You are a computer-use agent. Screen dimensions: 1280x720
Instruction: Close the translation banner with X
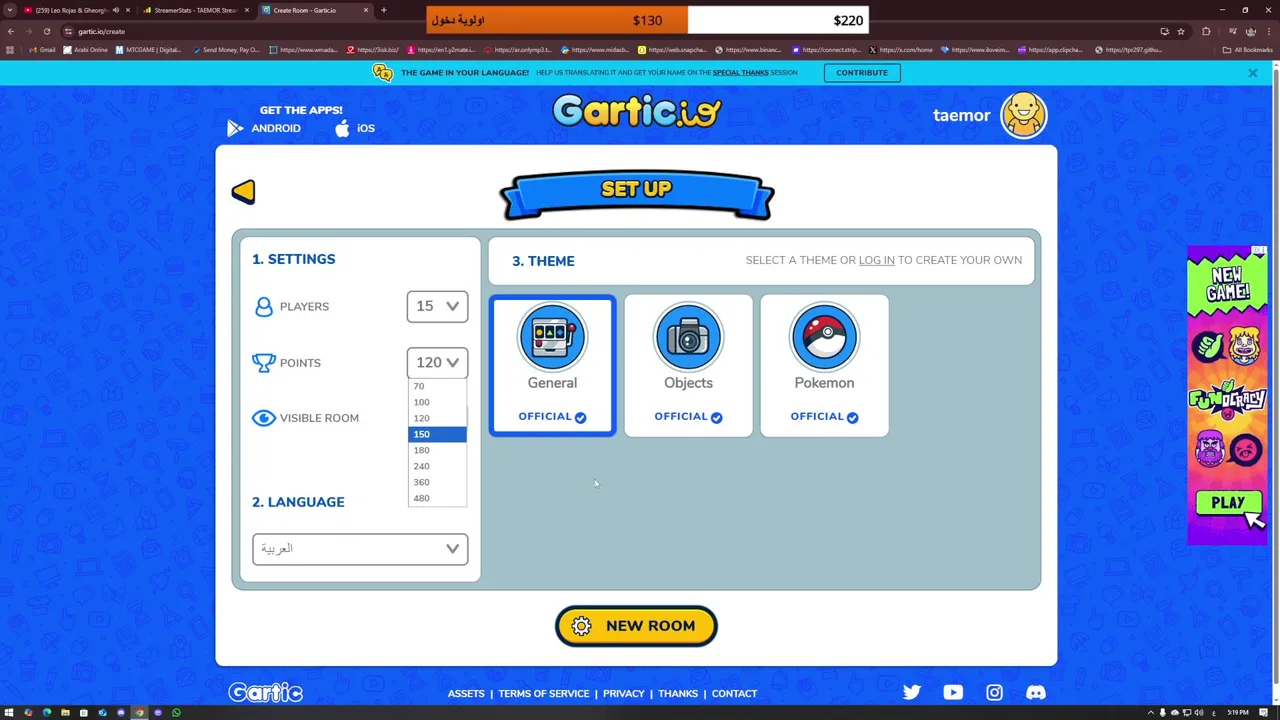pos(1252,73)
